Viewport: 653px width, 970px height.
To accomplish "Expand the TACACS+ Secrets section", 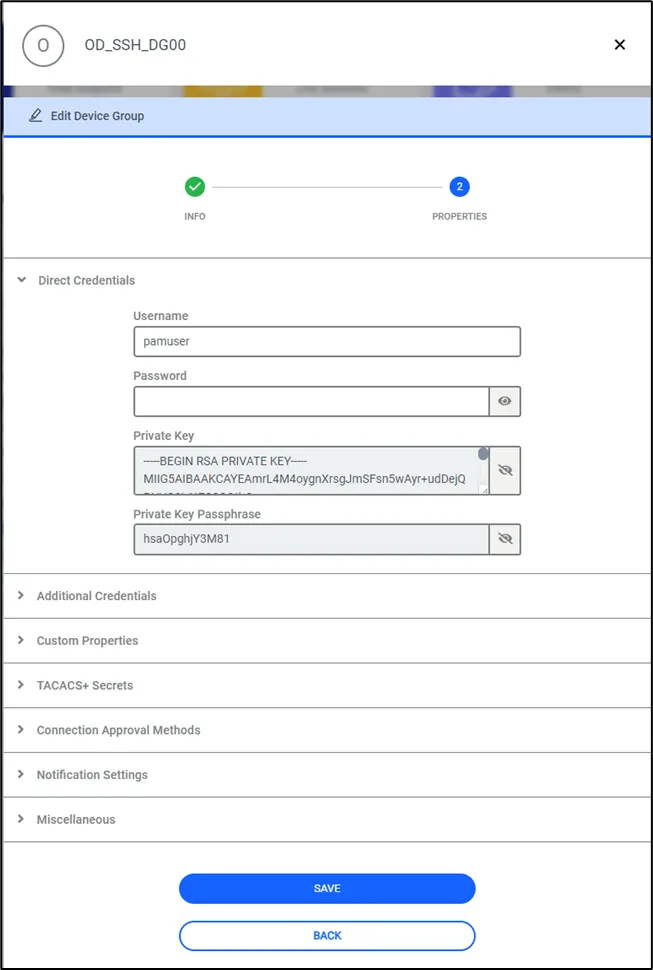I will (327, 685).
